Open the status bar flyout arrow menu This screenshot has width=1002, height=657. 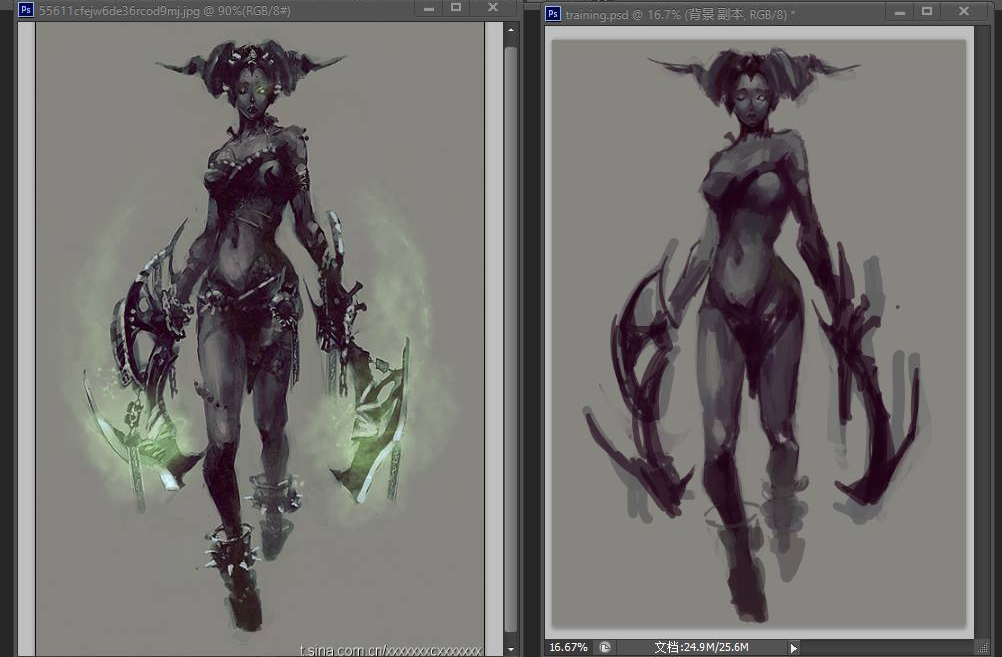[794, 647]
